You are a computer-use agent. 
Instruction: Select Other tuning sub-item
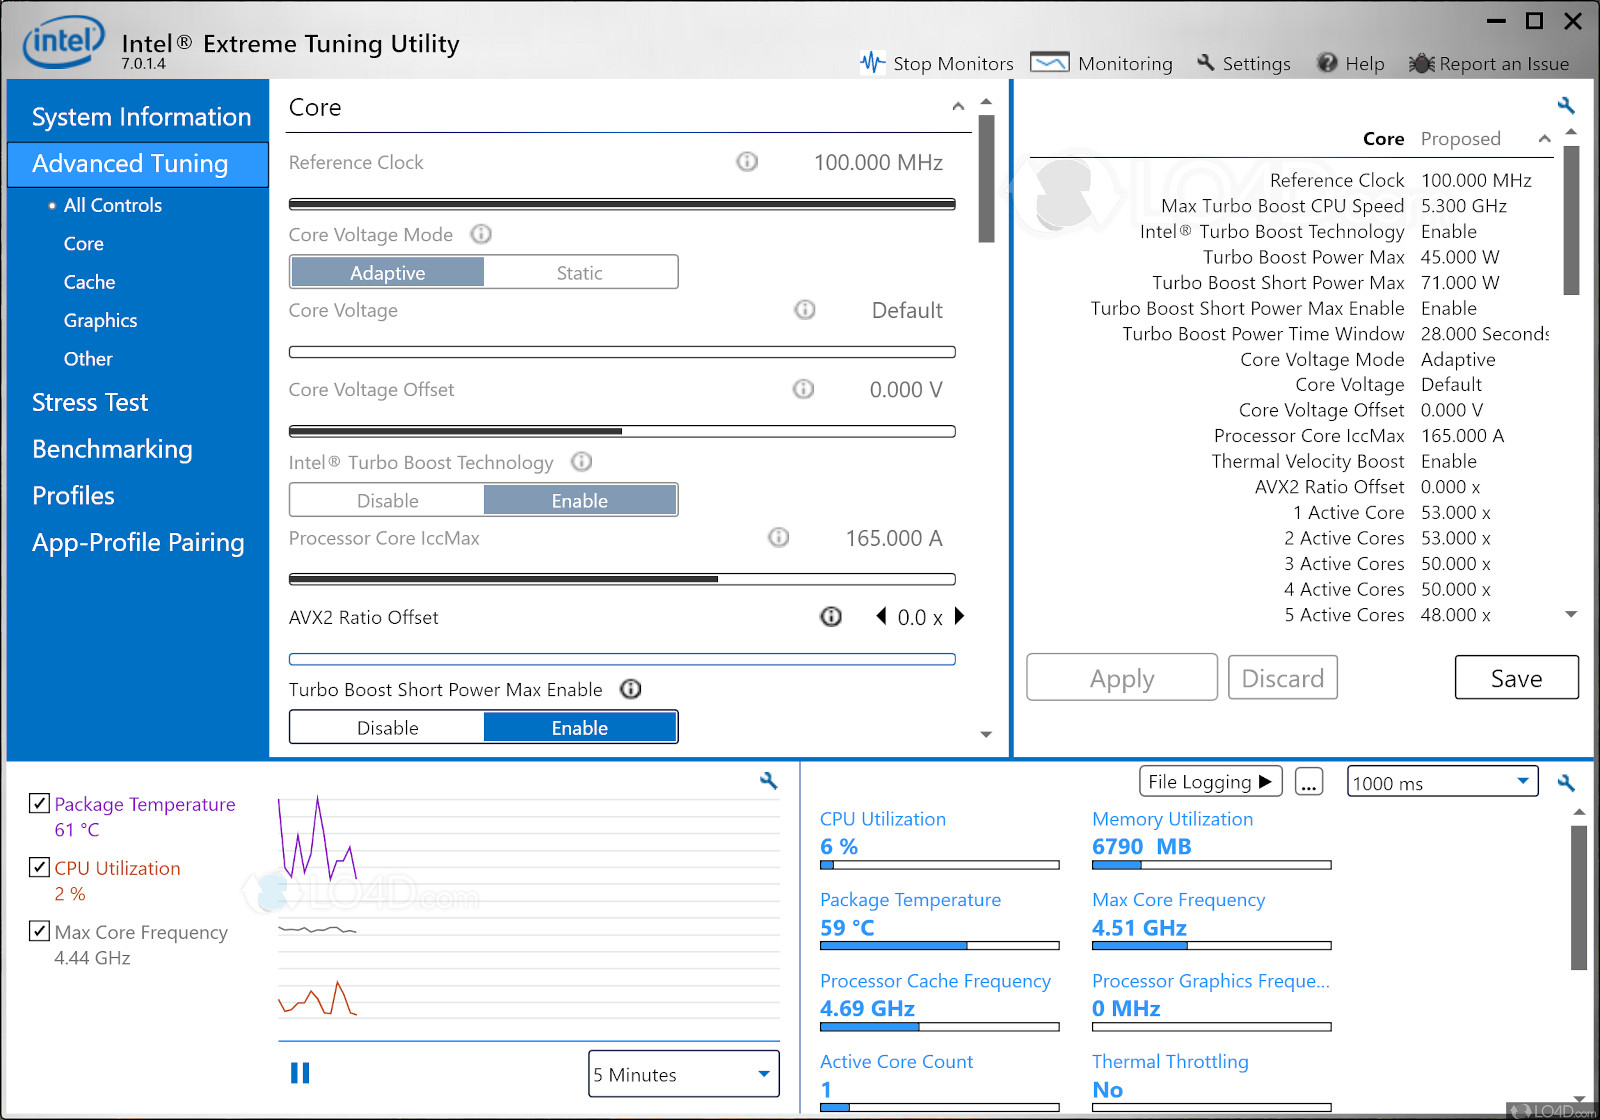[88, 358]
